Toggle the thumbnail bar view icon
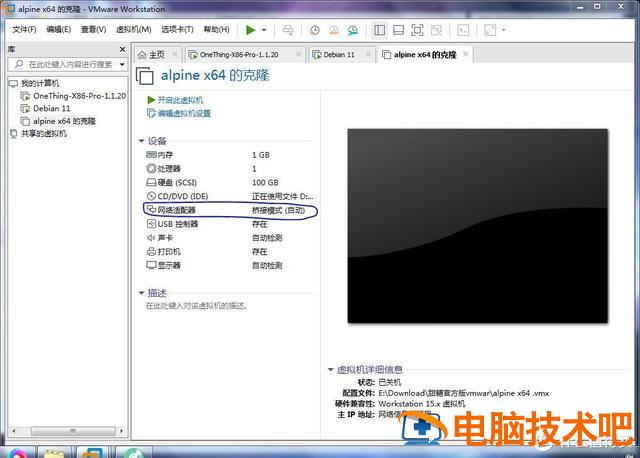The image size is (640, 458). [x=398, y=30]
